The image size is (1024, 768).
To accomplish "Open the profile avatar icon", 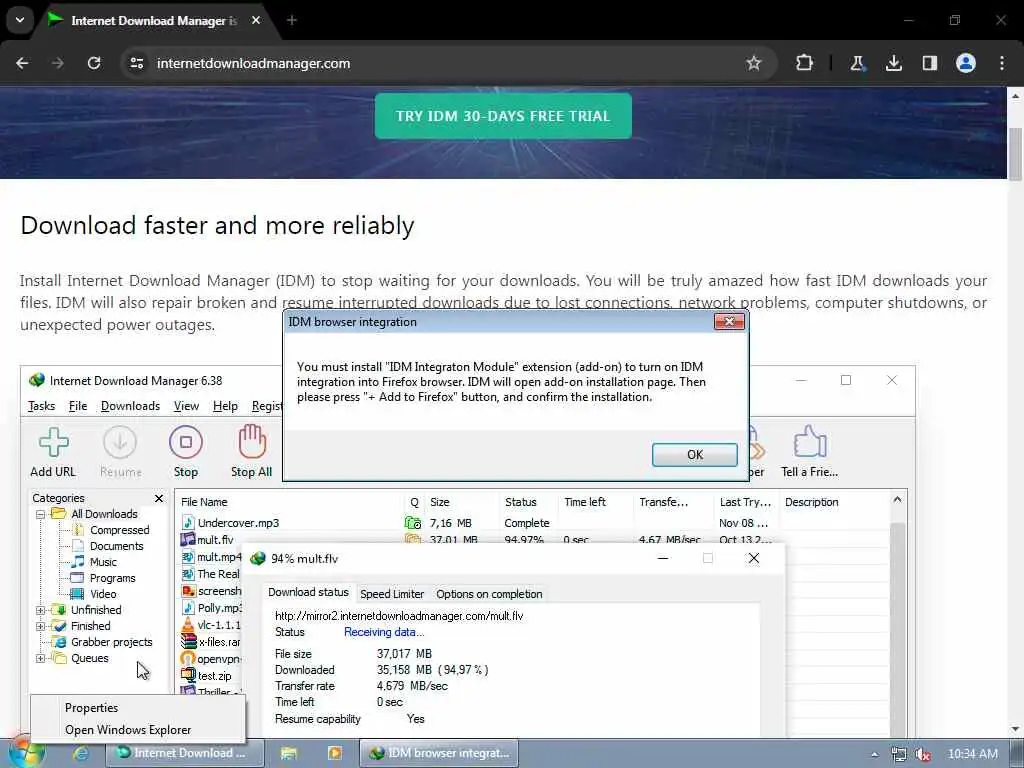I will [966, 63].
